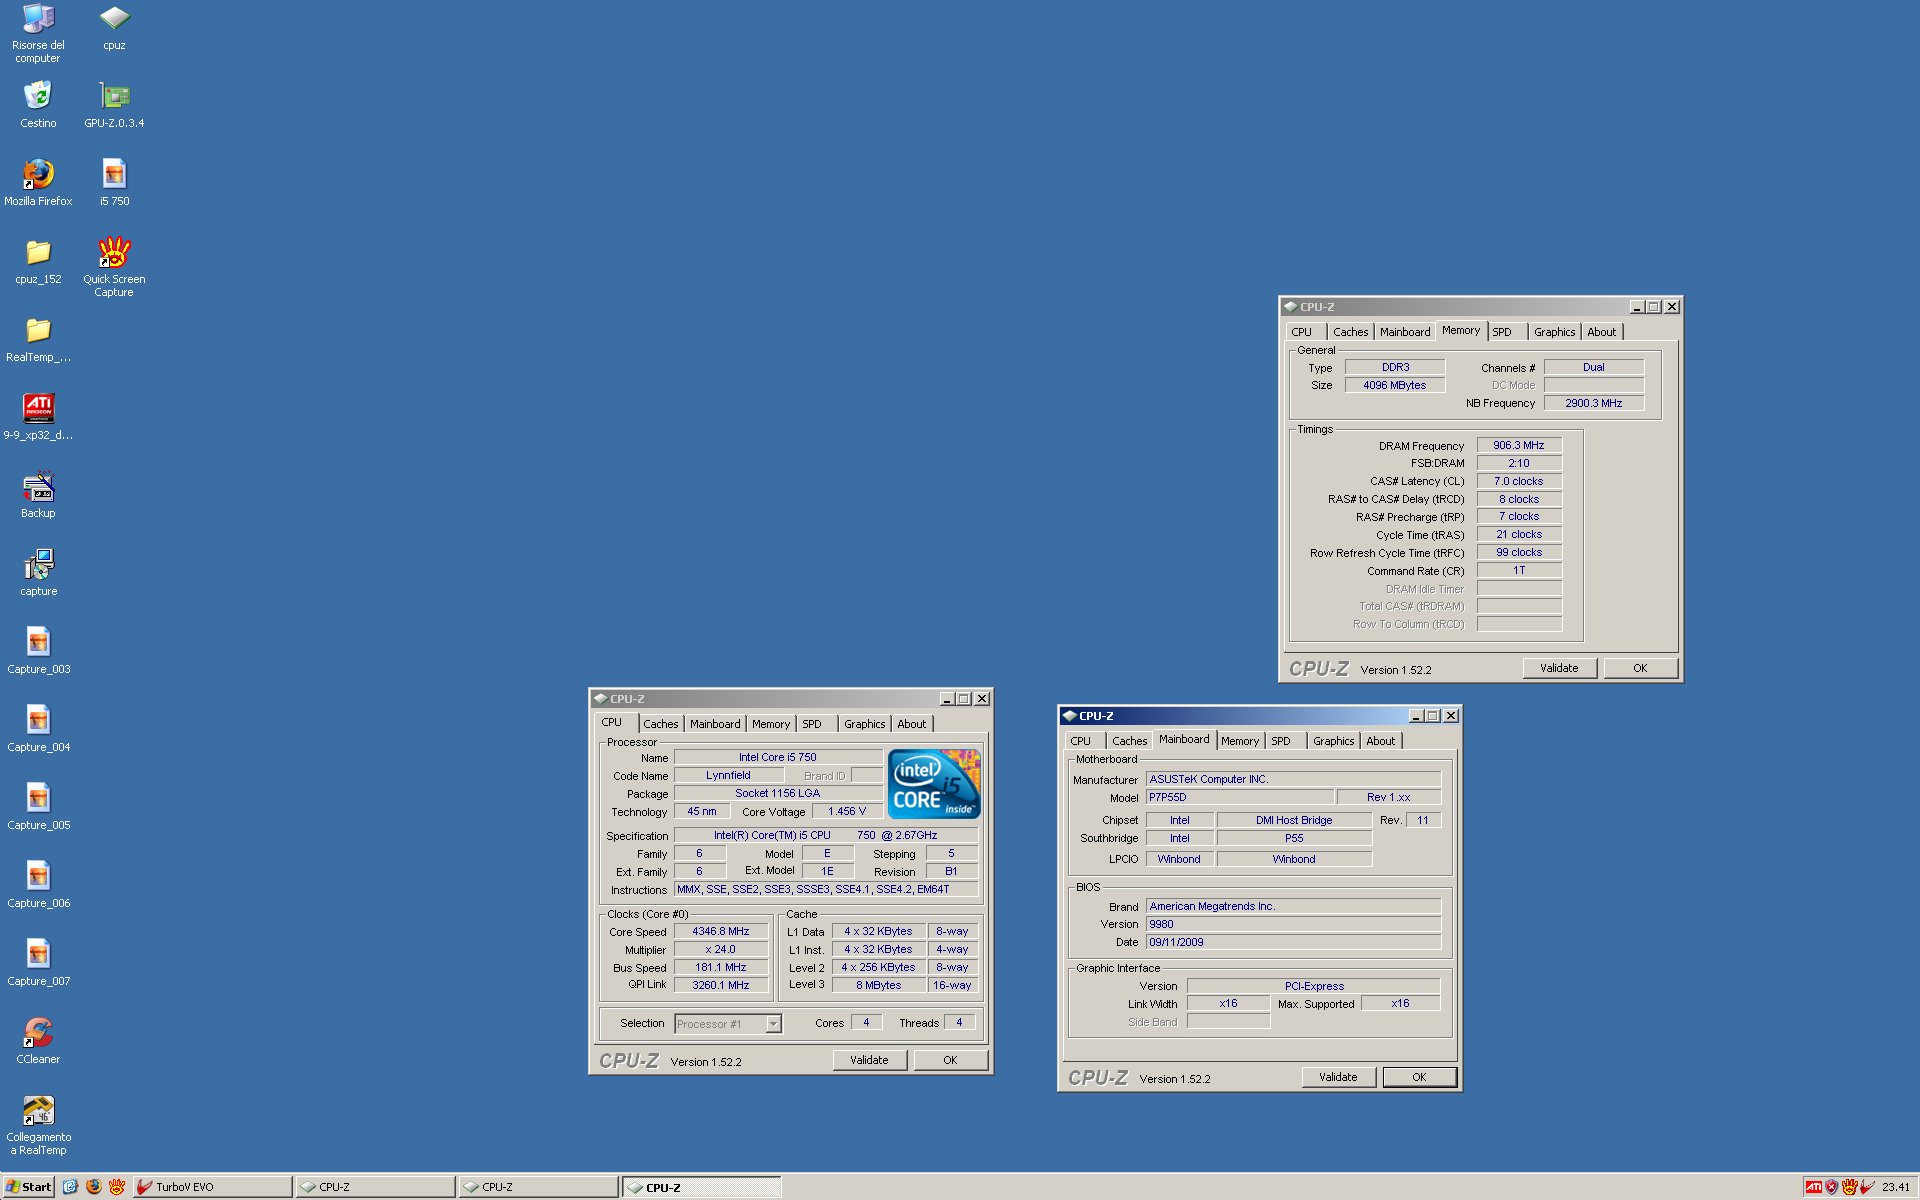Image resolution: width=1920 pixels, height=1200 pixels.
Task: Click the DRAM Frequency value 906.3 MHz
Action: click(x=1519, y=445)
